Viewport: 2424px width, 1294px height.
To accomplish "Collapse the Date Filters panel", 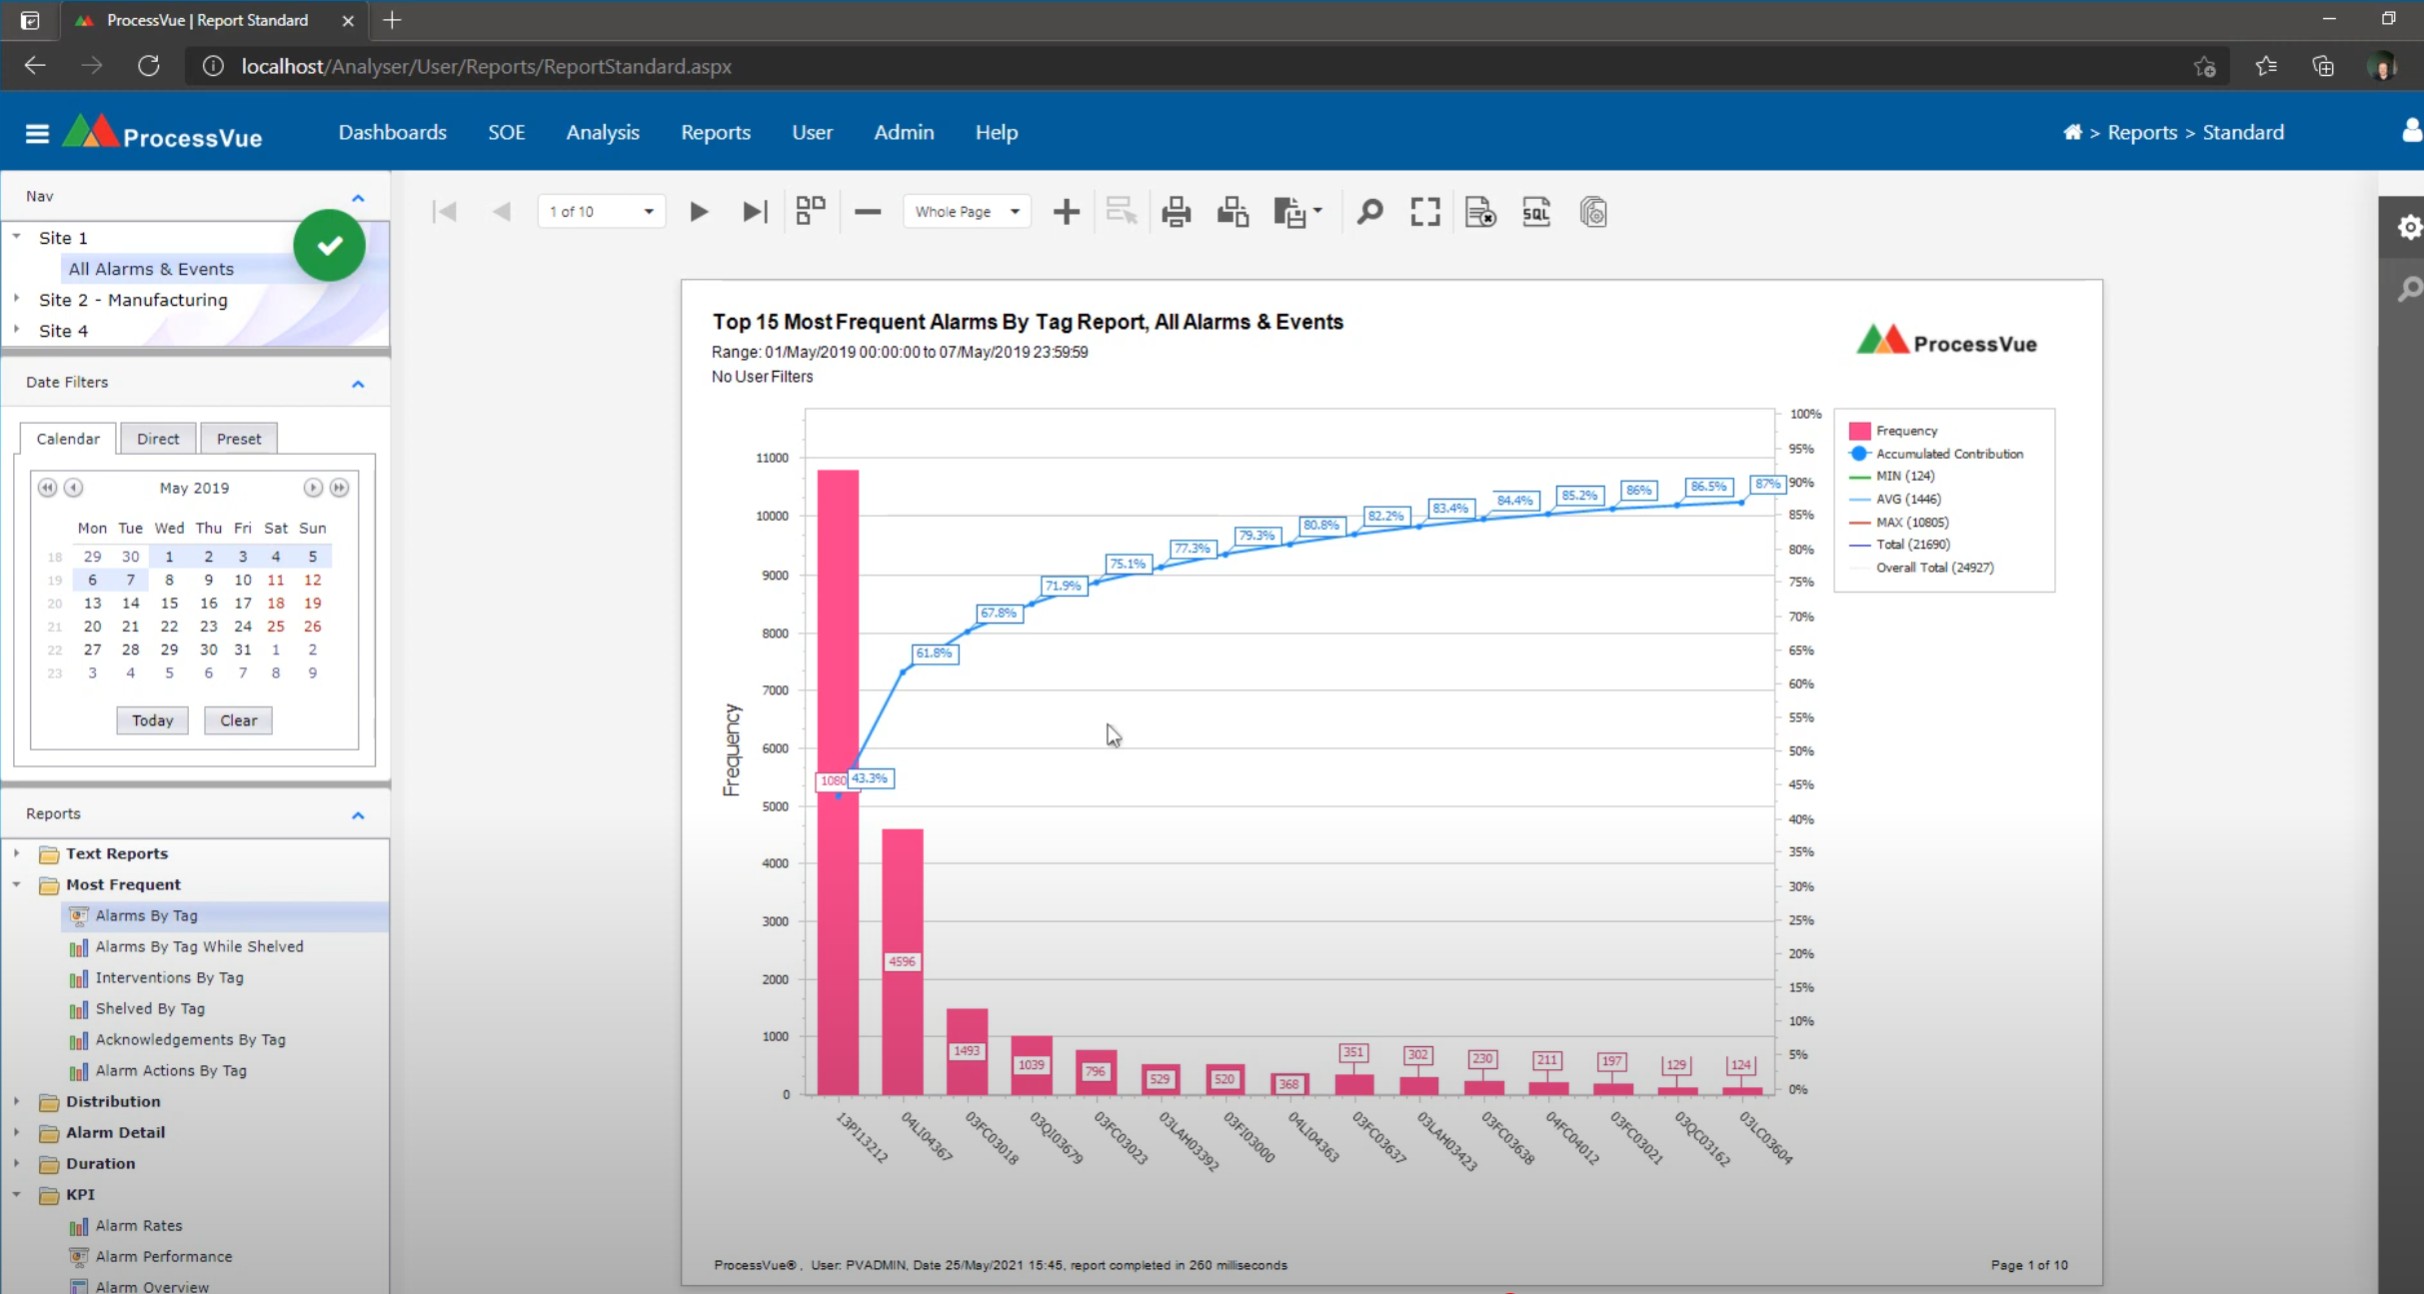I will tap(358, 384).
